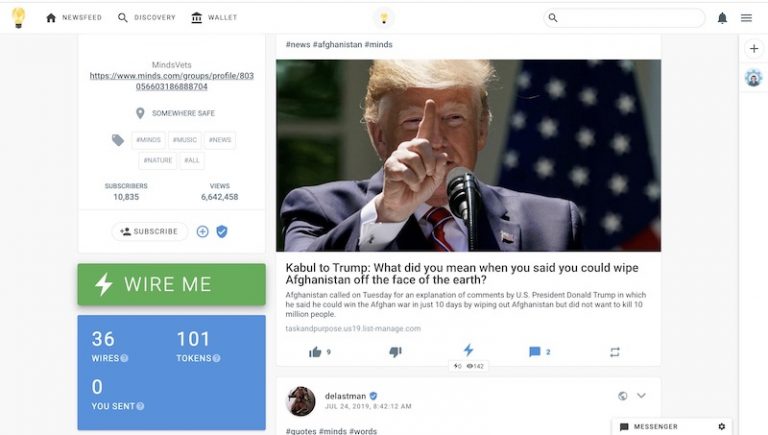Go to the Newsfeed tab
Viewport: 768px width, 435px height.
(x=74, y=18)
